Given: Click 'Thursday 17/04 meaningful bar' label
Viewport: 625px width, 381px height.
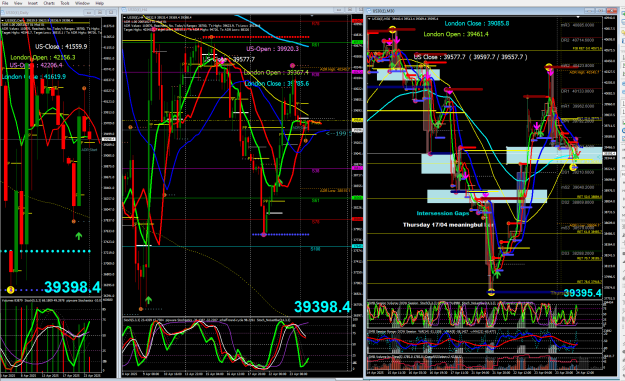Looking at the screenshot, I should point(448,225).
